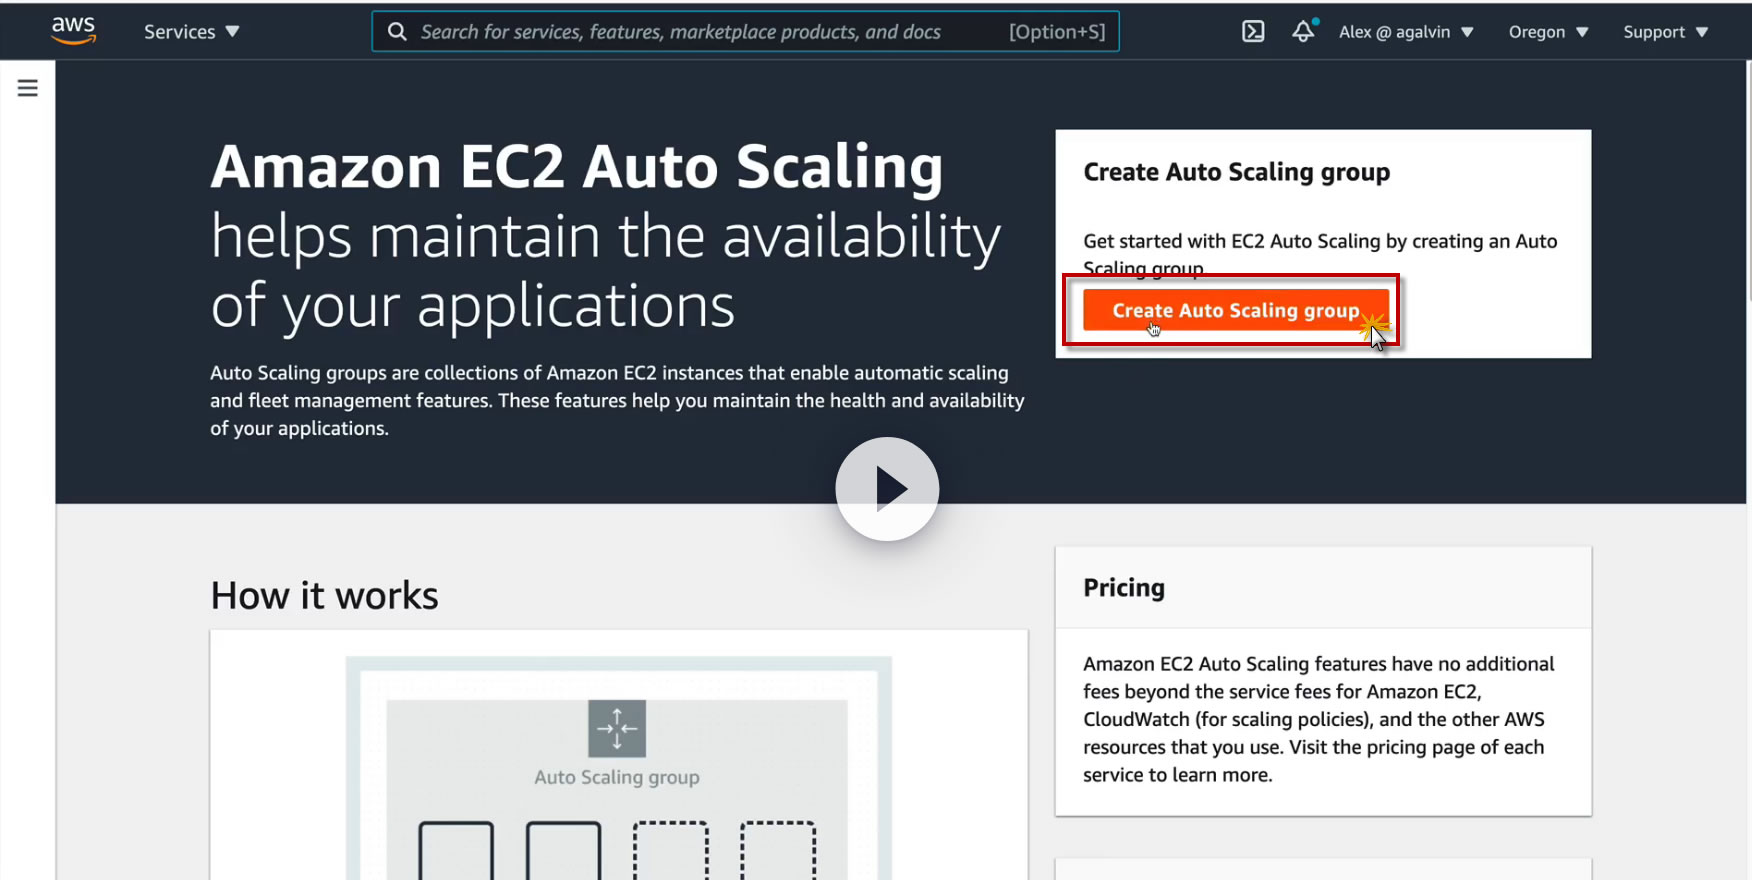The height and width of the screenshot is (880, 1752).
Task: Play the introduction video
Action: click(x=887, y=489)
